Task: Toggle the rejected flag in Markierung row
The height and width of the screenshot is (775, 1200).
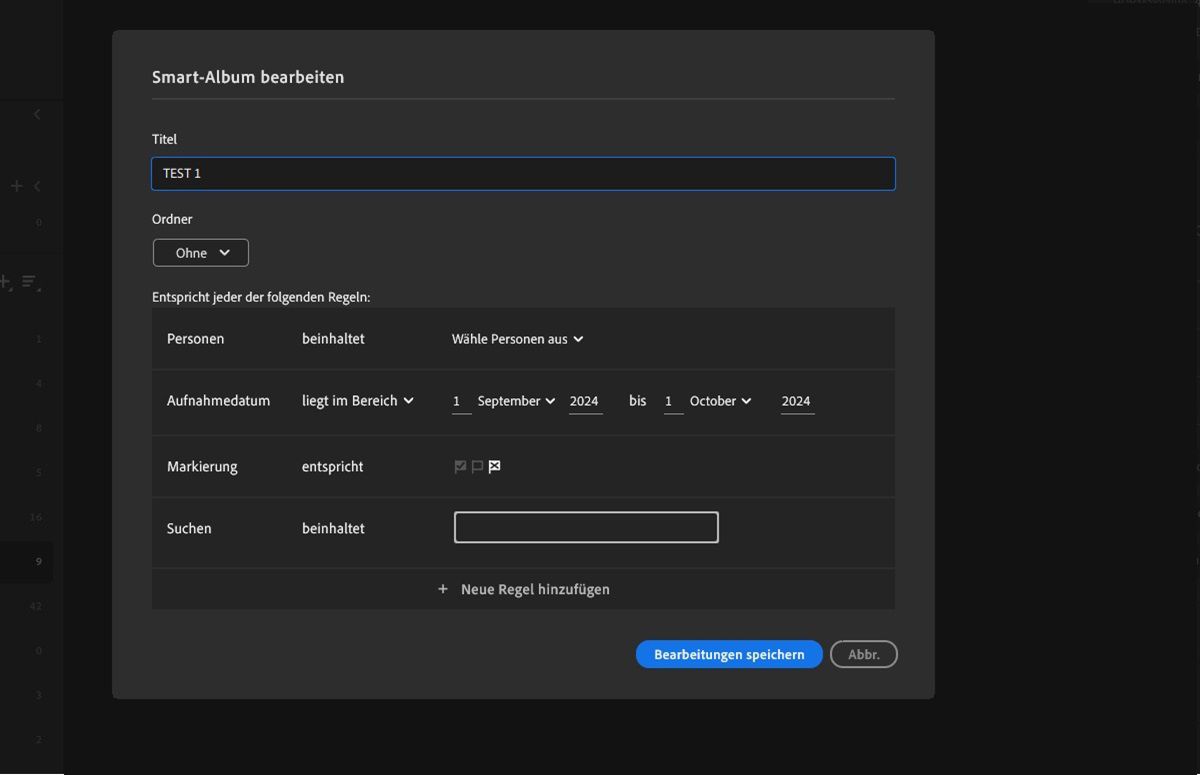Action: coord(494,466)
